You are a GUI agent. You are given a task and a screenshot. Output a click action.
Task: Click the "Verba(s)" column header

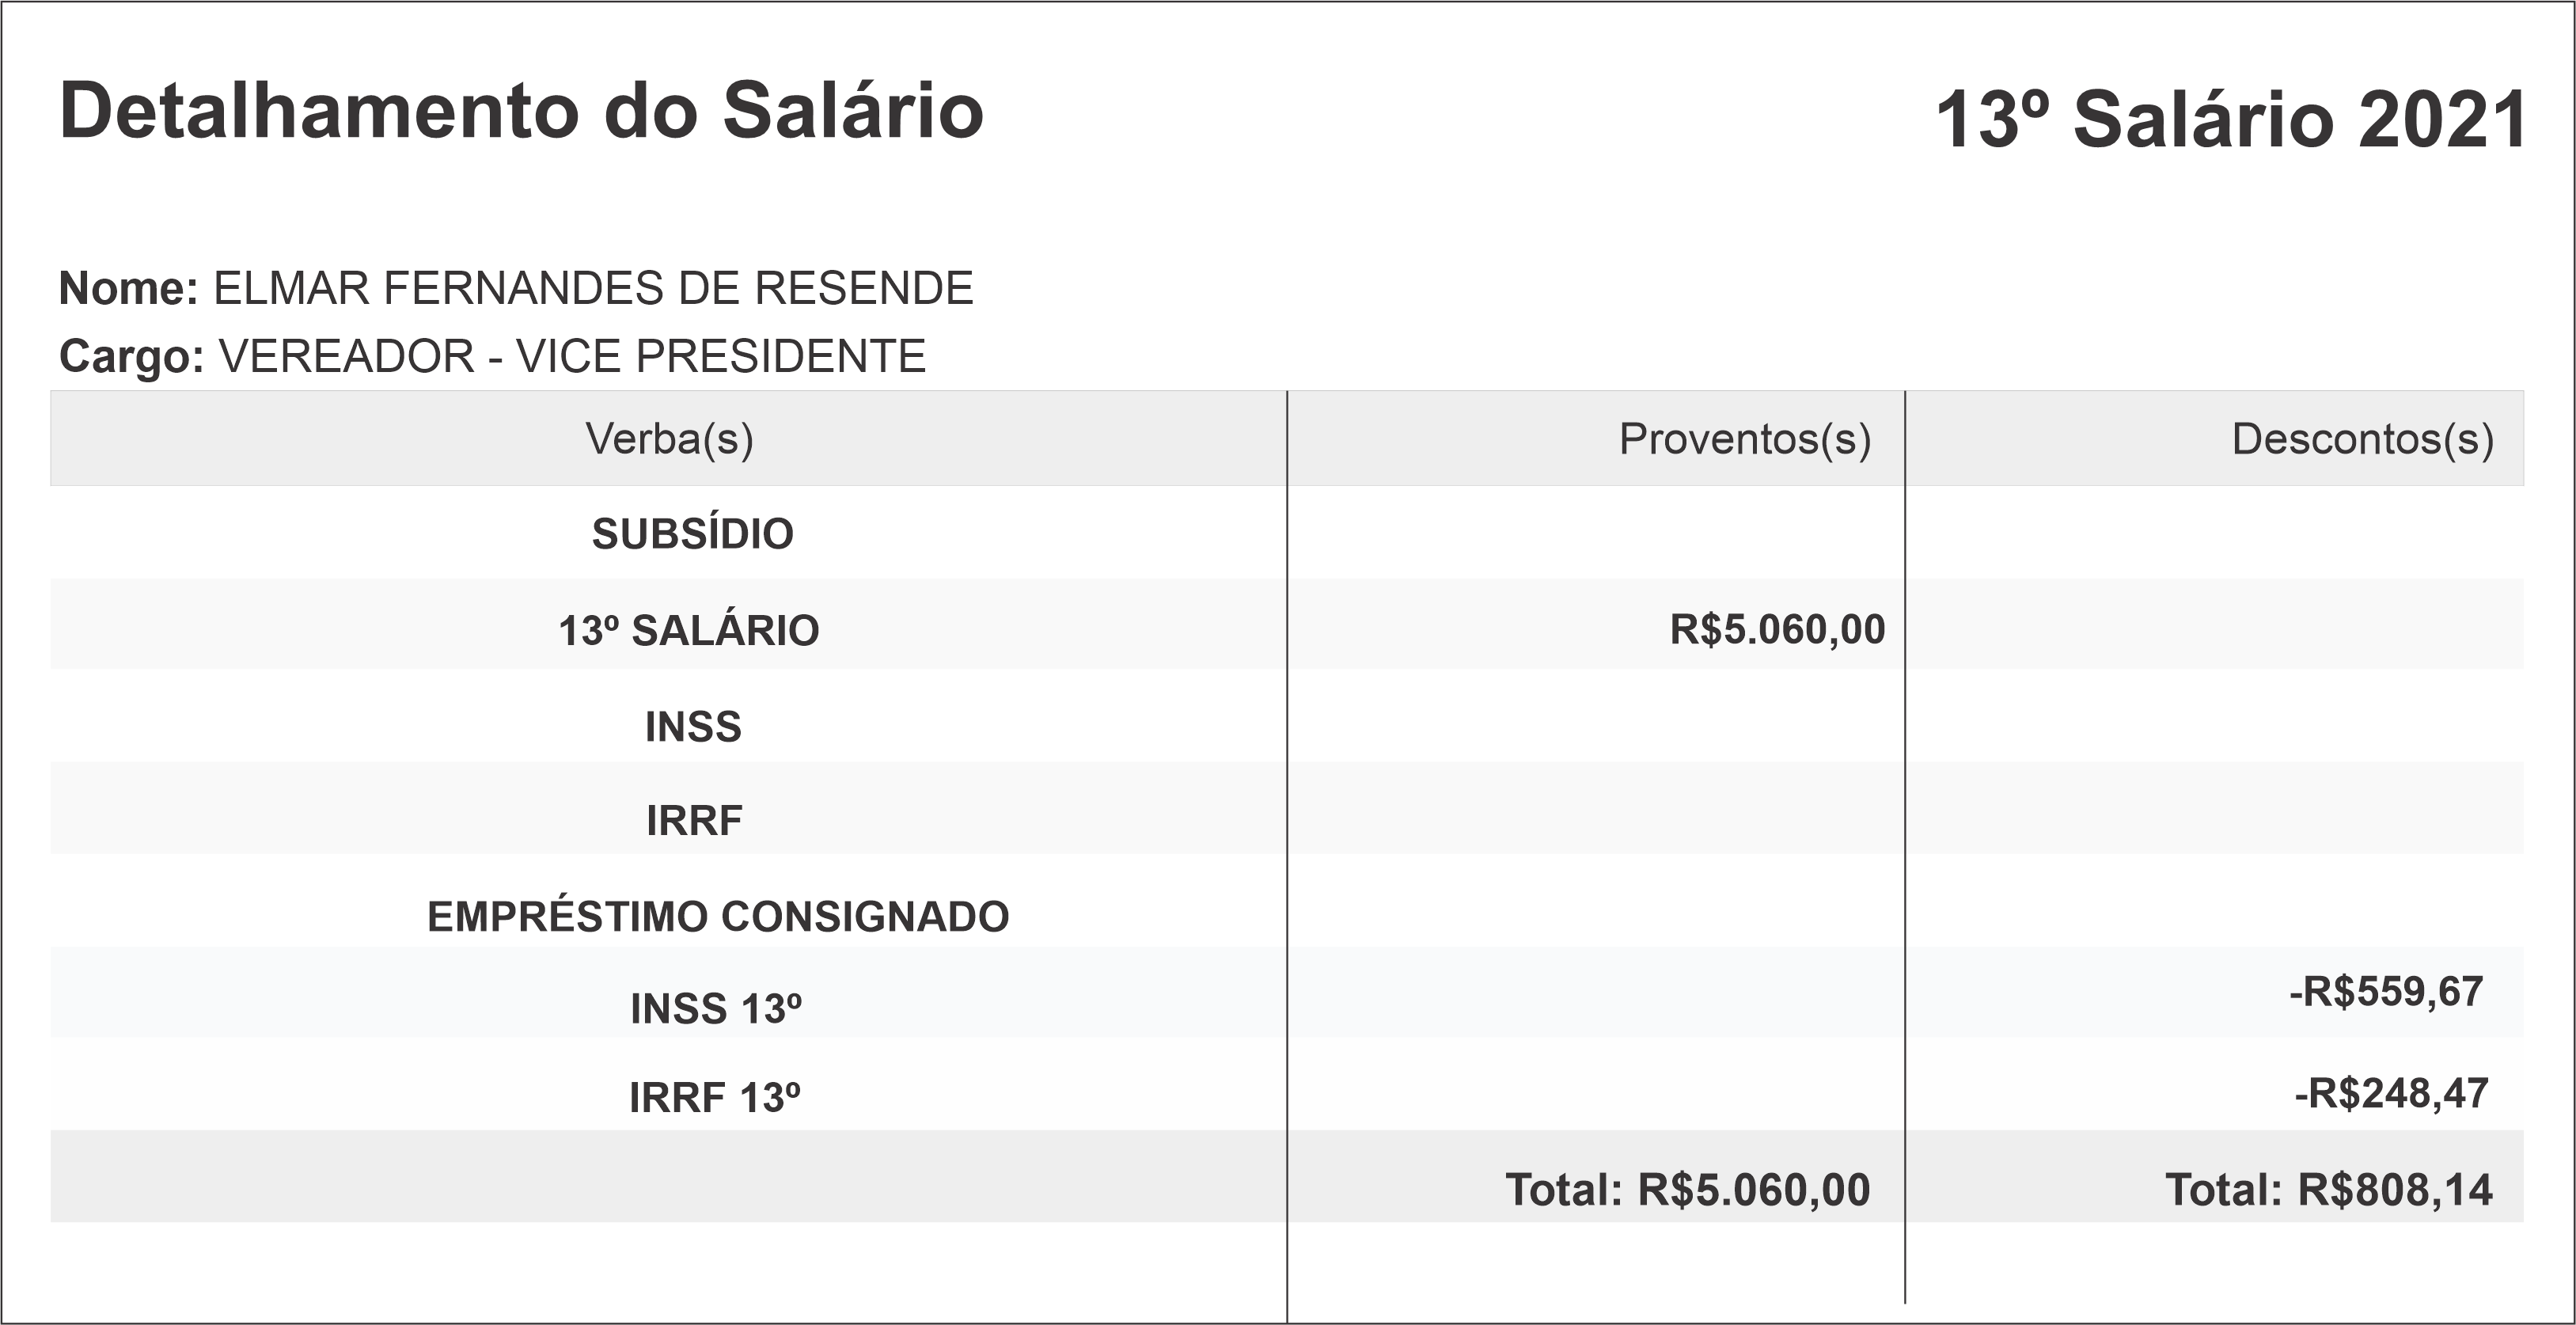(x=669, y=439)
